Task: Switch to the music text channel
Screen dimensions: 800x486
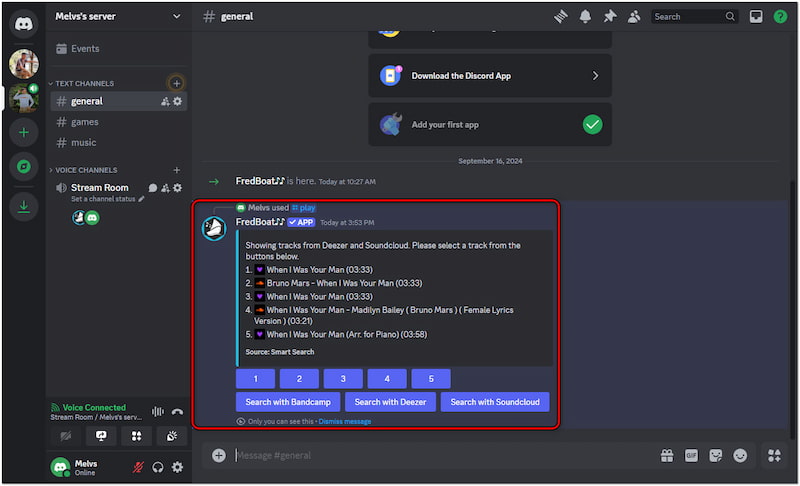Action: tap(83, 143)
